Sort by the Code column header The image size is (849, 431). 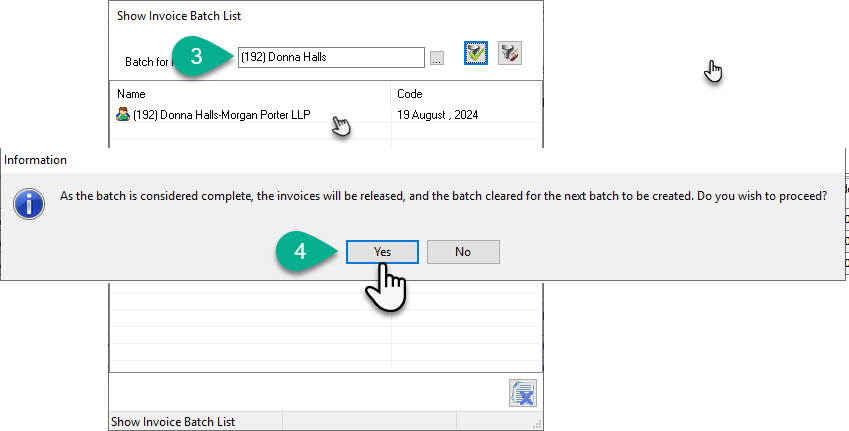[x=466, y=94]
